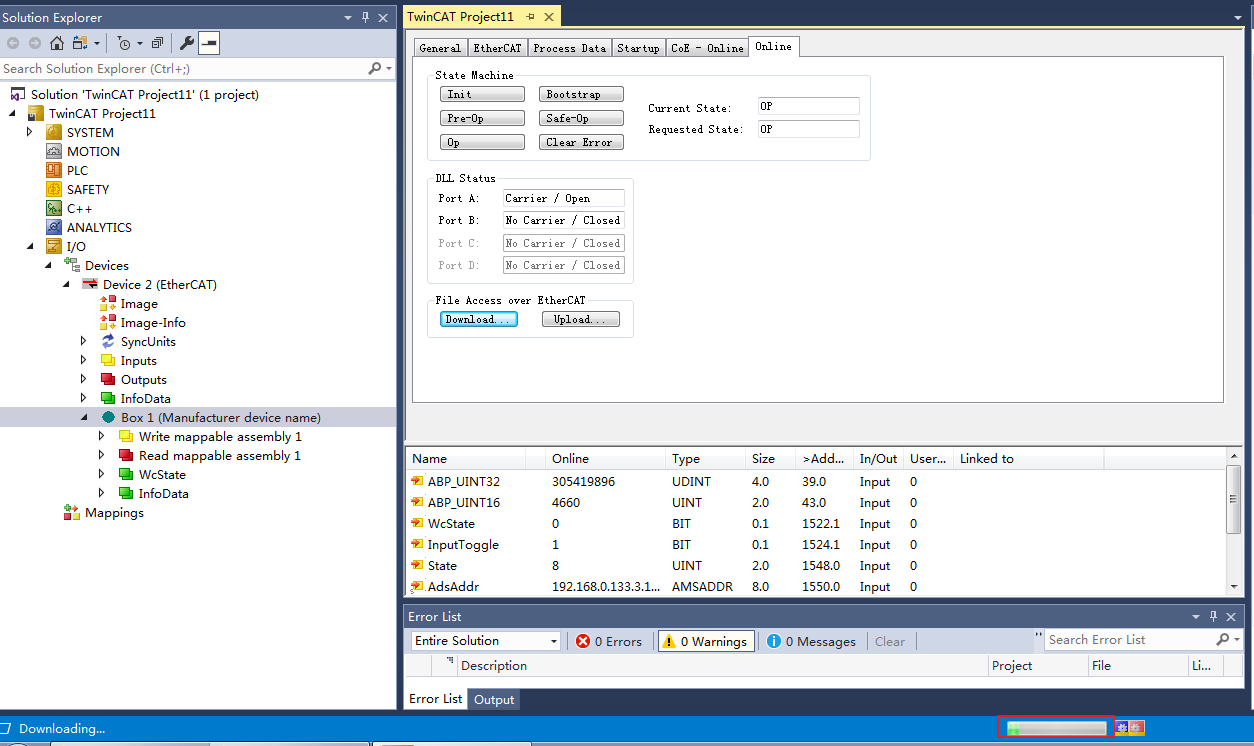Expand the Inputs tree node
The height and width of the screenshot is (746, 1254).
84,360
